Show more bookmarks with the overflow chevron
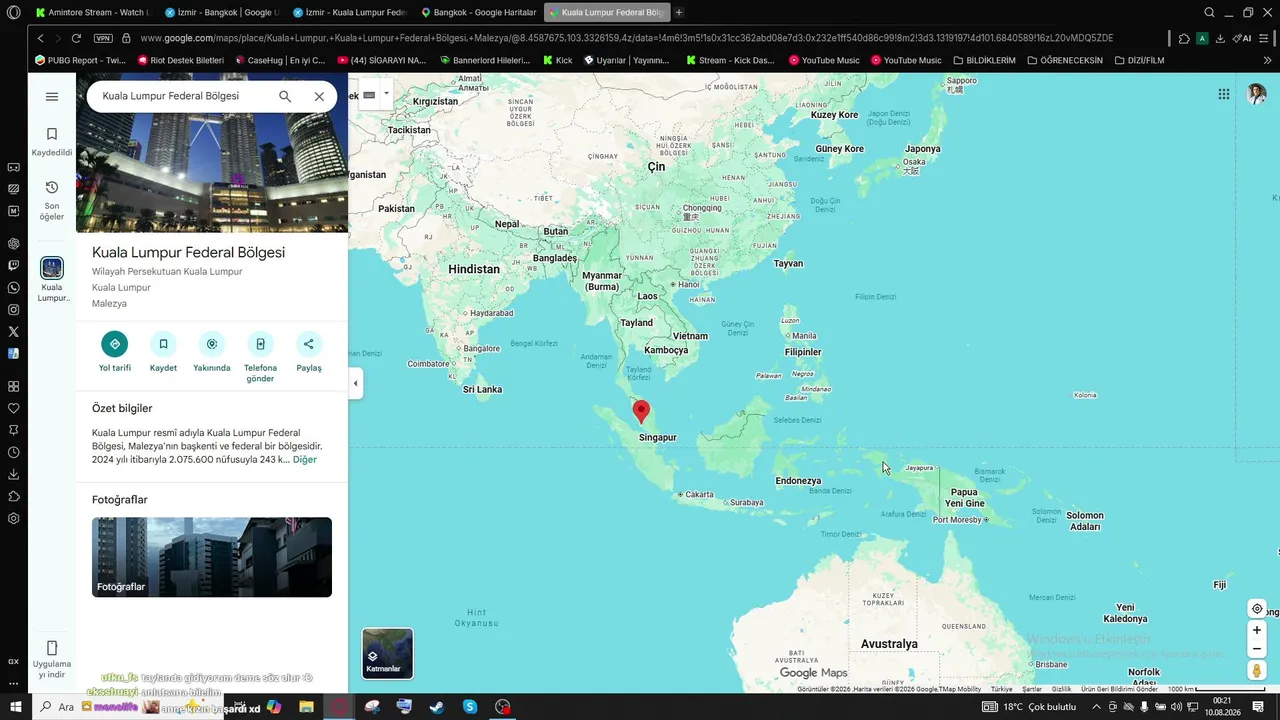Screen dimensions: 1280x720 click(x=1268, y=60)
